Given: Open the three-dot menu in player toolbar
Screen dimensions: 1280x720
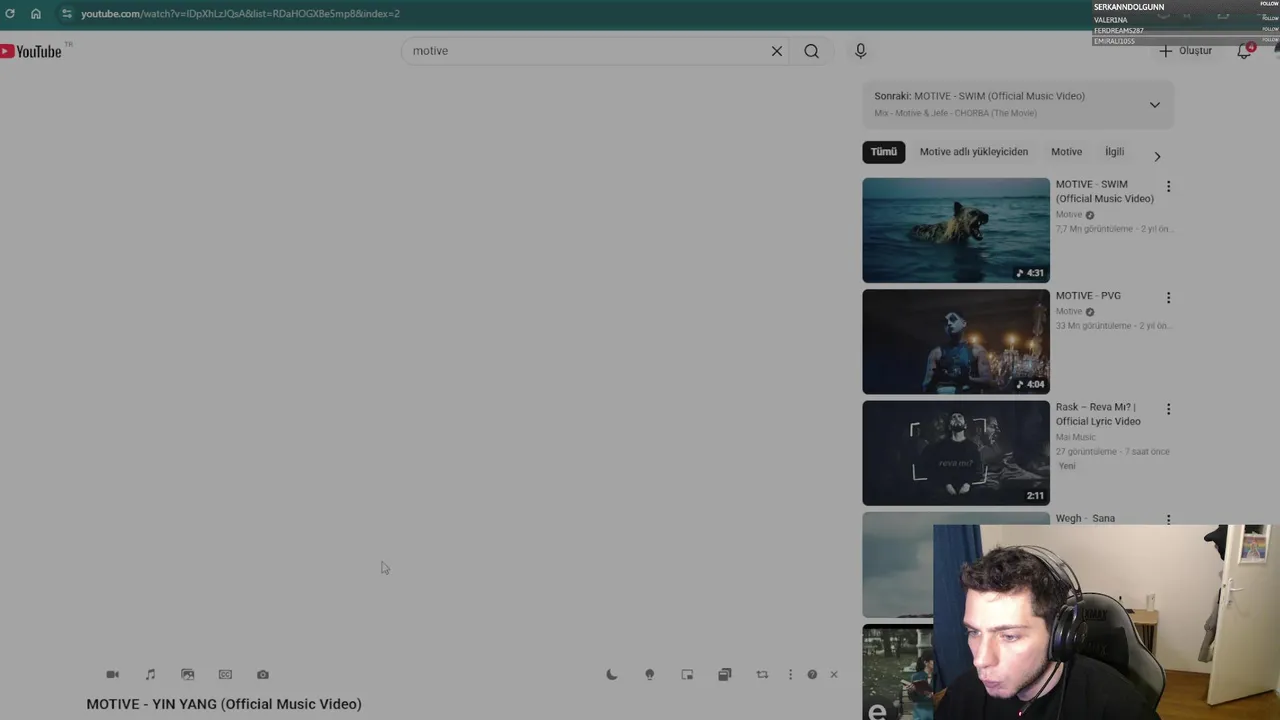Looking at the screenshot, I should tap(790, 675).
